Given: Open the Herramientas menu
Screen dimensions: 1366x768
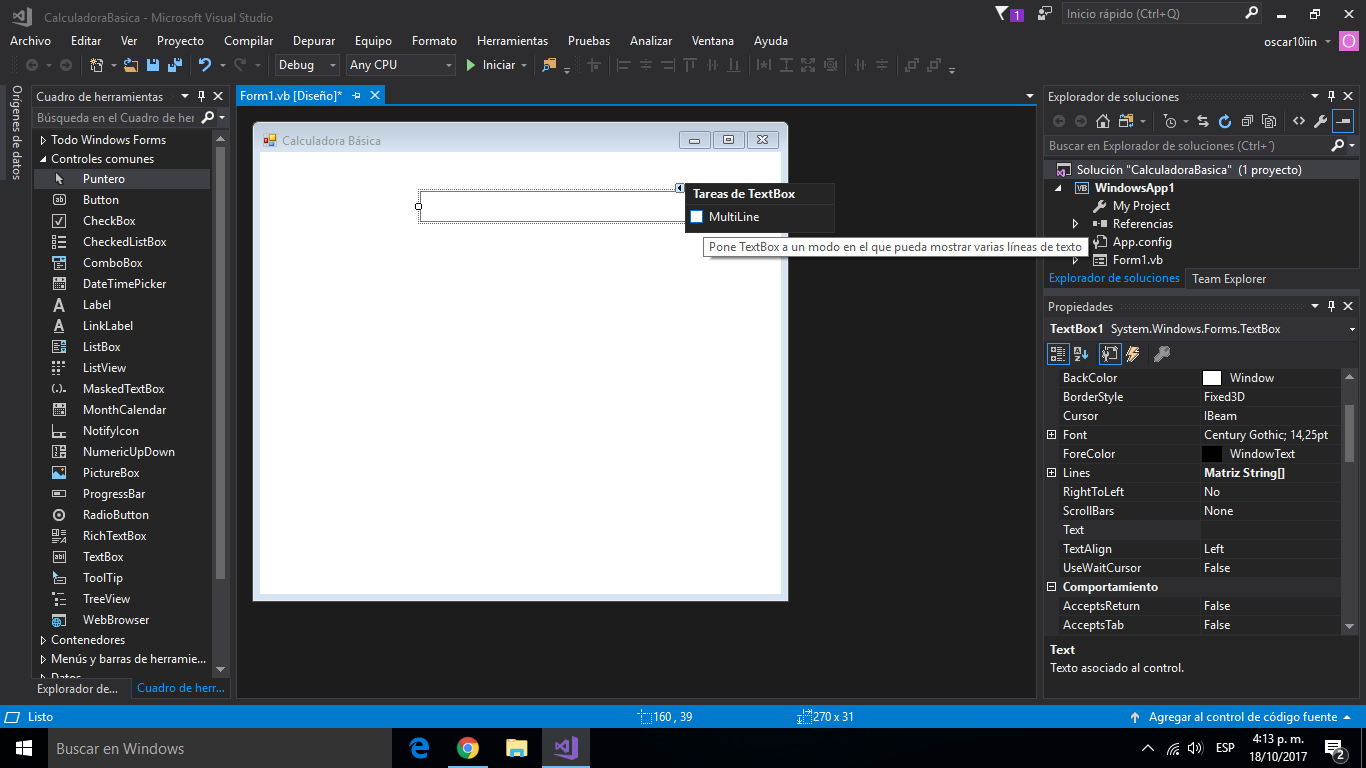Looking at the screenshot, I should [512, 41].
